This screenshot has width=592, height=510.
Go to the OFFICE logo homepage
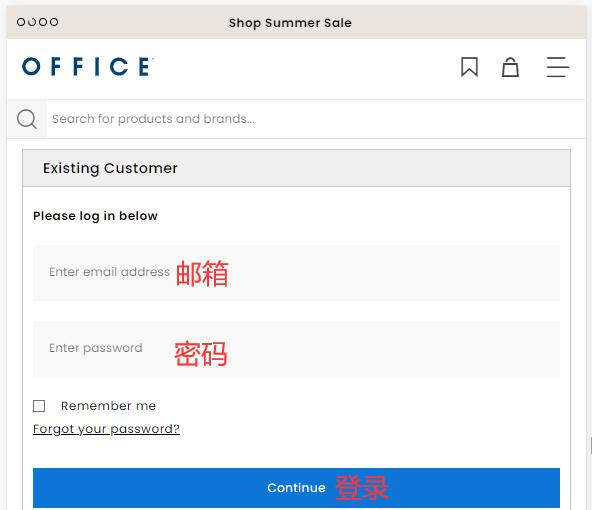tap(88, 66)
